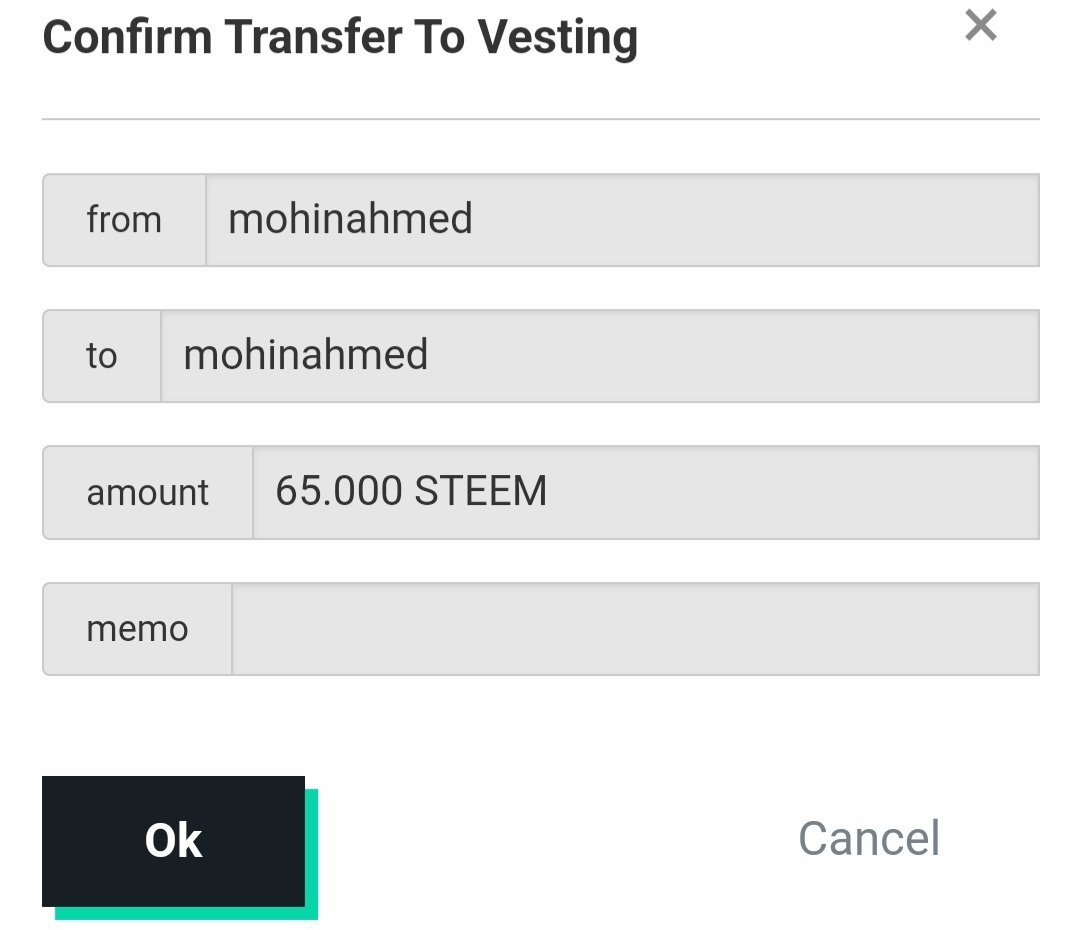
Task: Click the 'from' field label
Action: (124, 219)
